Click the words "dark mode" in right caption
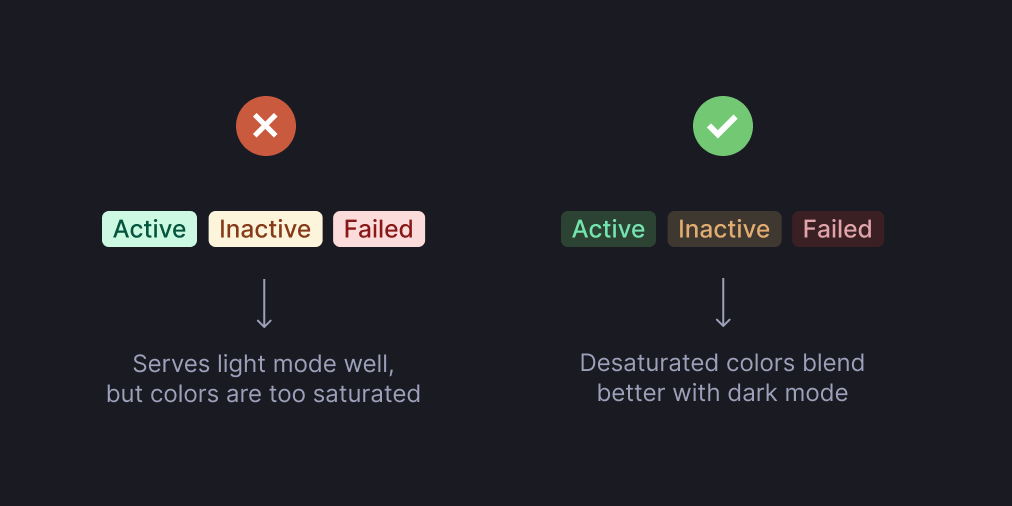 (x=796, y=394)
